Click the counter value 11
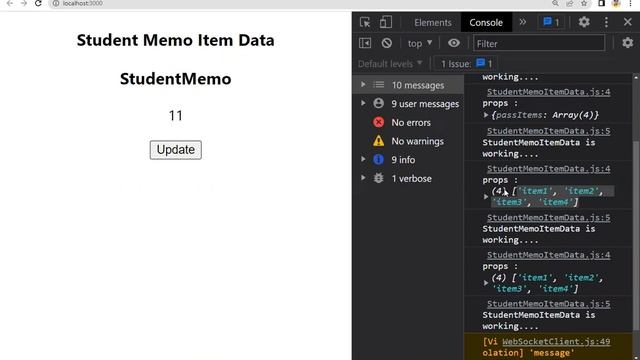The image size is (640, 360). [176, 116]
